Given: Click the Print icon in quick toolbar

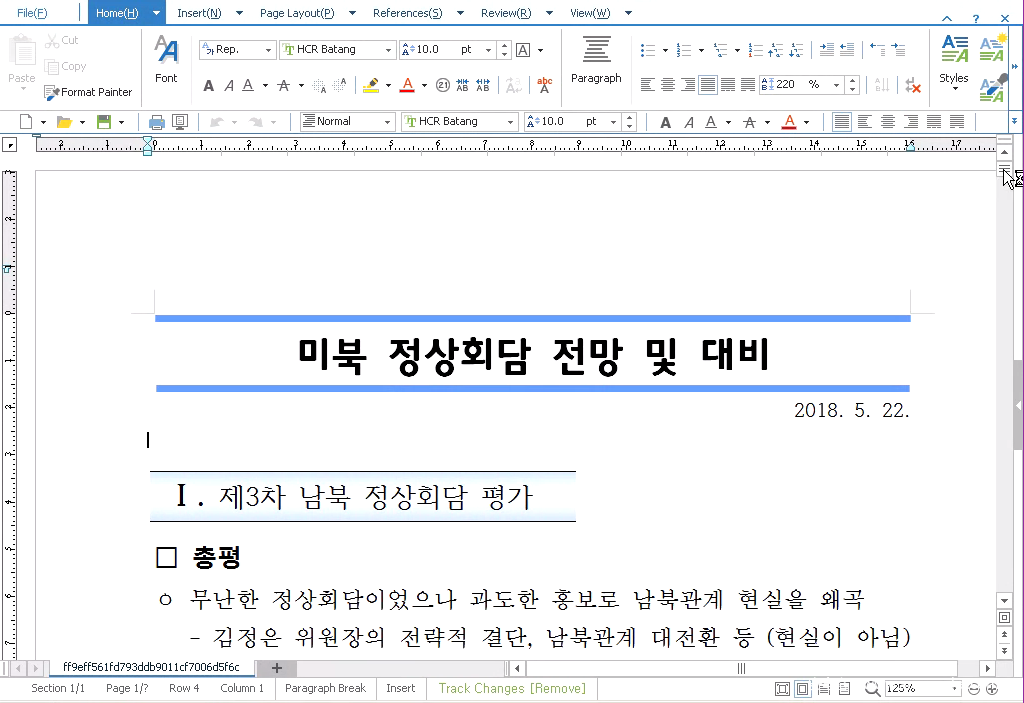Looking at the screenshot, I should click(156, 122).
